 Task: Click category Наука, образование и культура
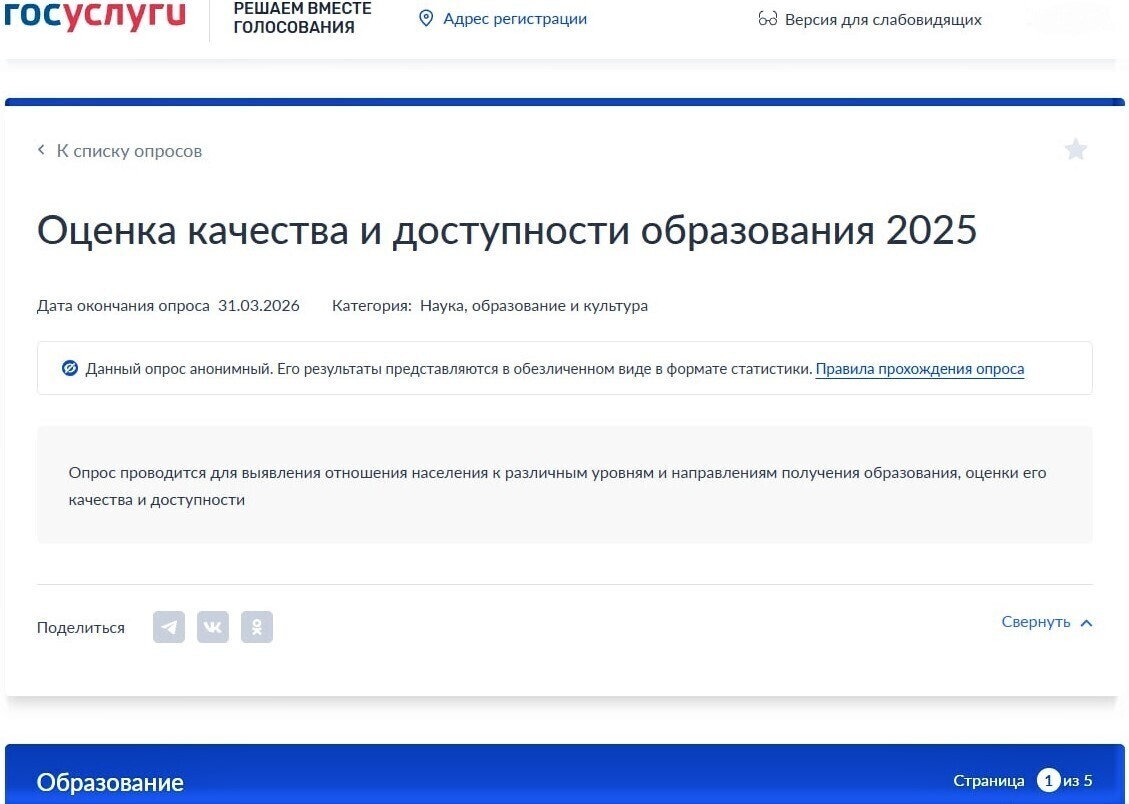(x=533, y=306)
